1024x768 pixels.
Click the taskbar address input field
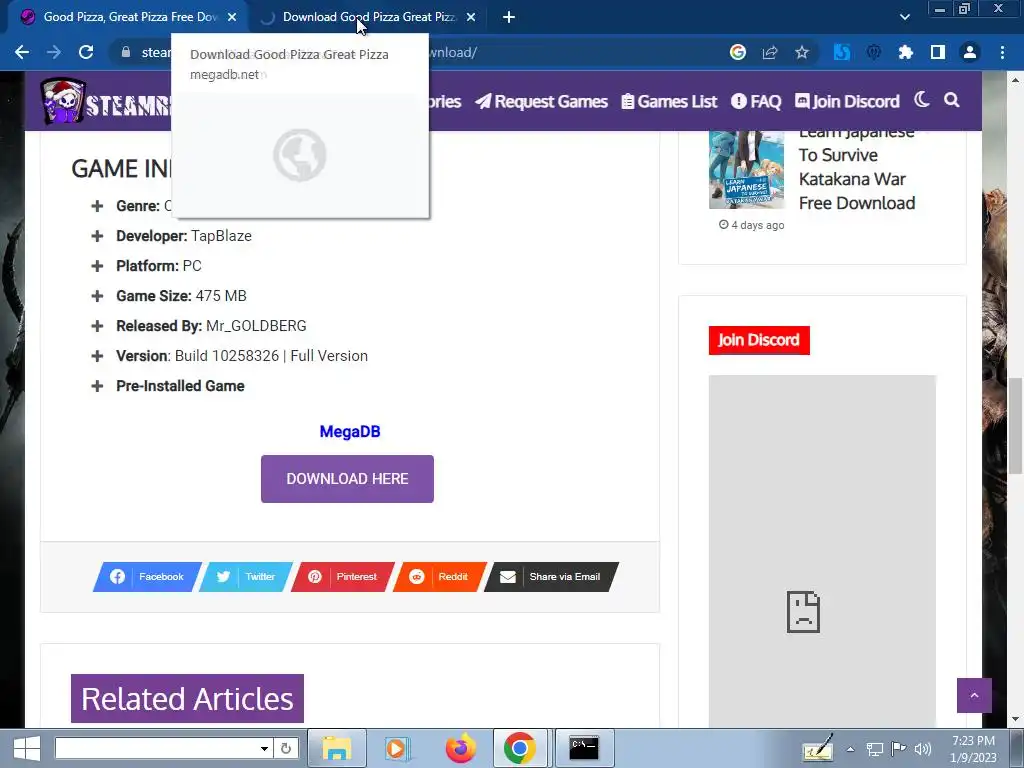[x=157, y=748]
